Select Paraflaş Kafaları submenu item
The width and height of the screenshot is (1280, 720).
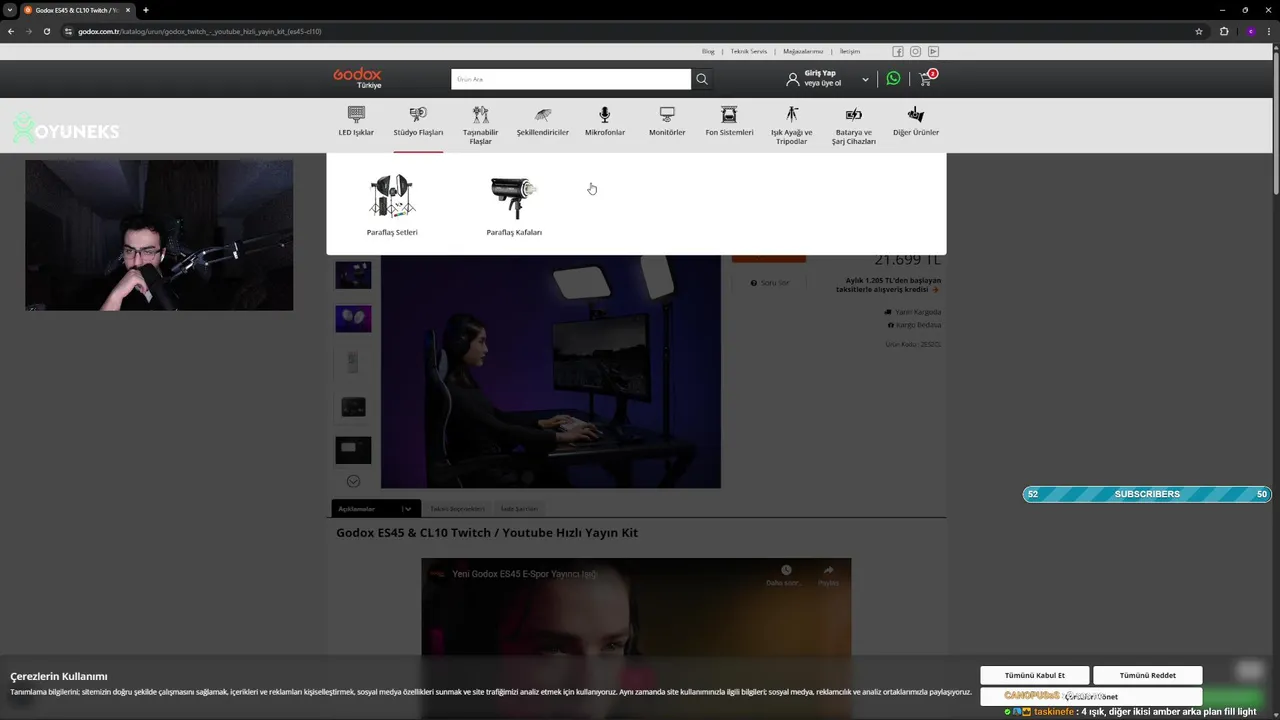pyautogui.click(x=514, y=205)
